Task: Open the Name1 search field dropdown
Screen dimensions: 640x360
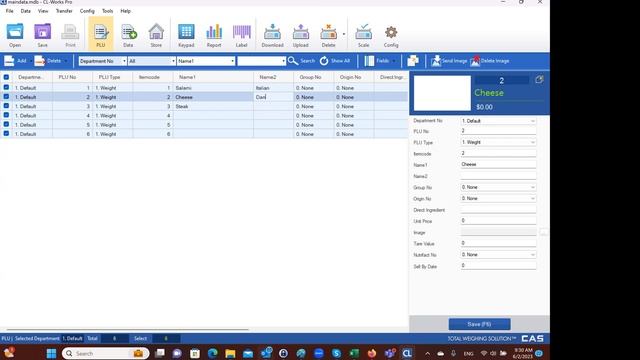Action: click(x=206, y=61)
